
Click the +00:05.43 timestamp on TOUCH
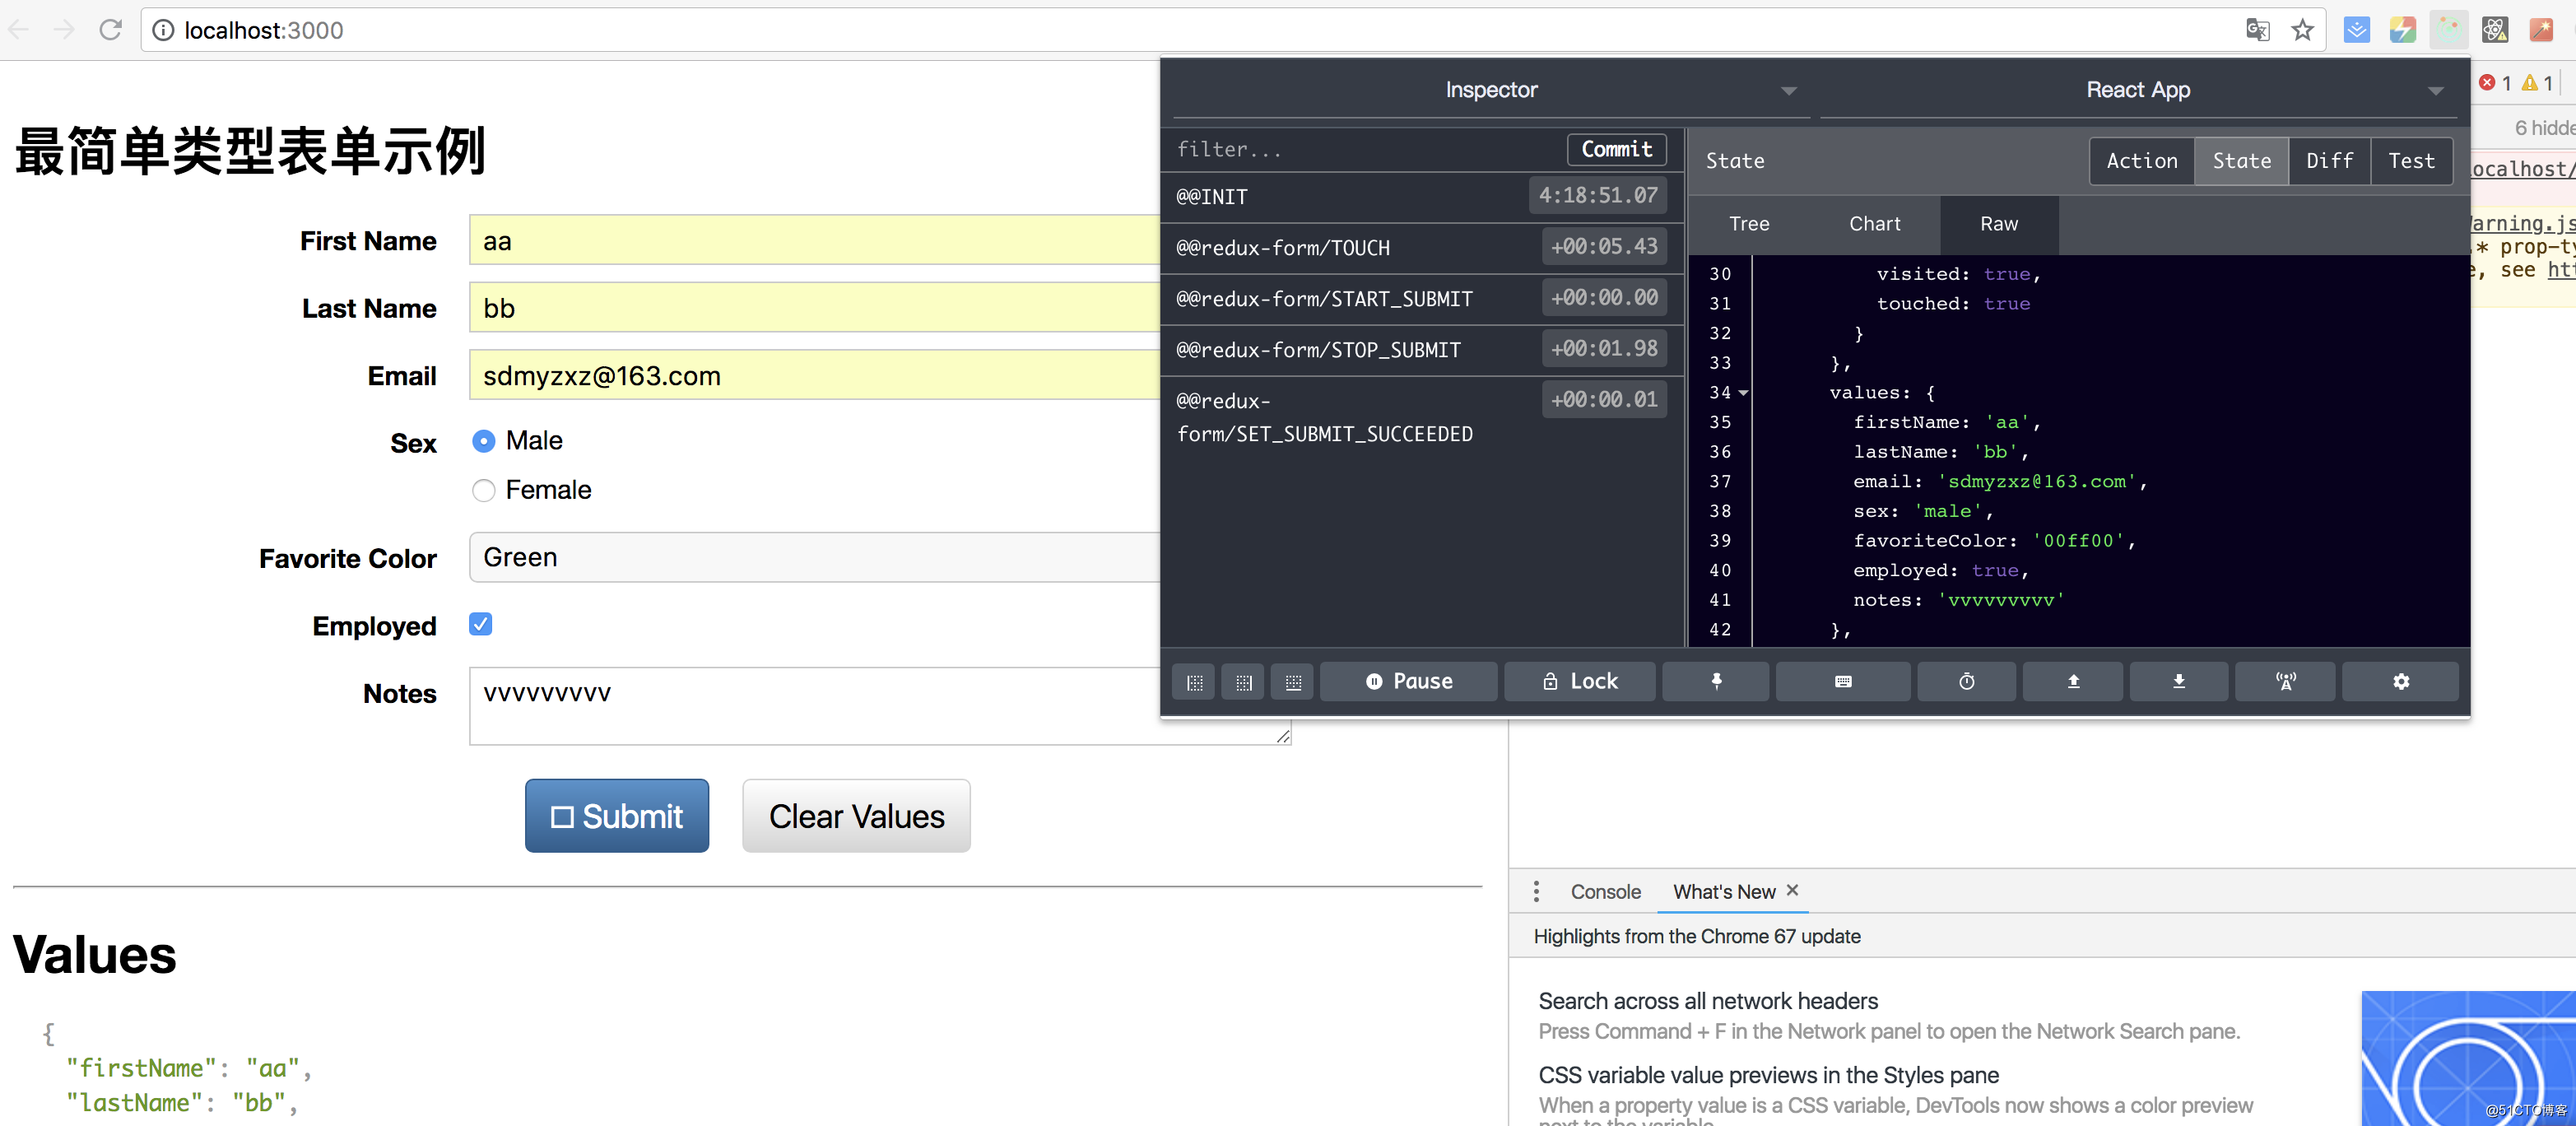point(1604,246)
